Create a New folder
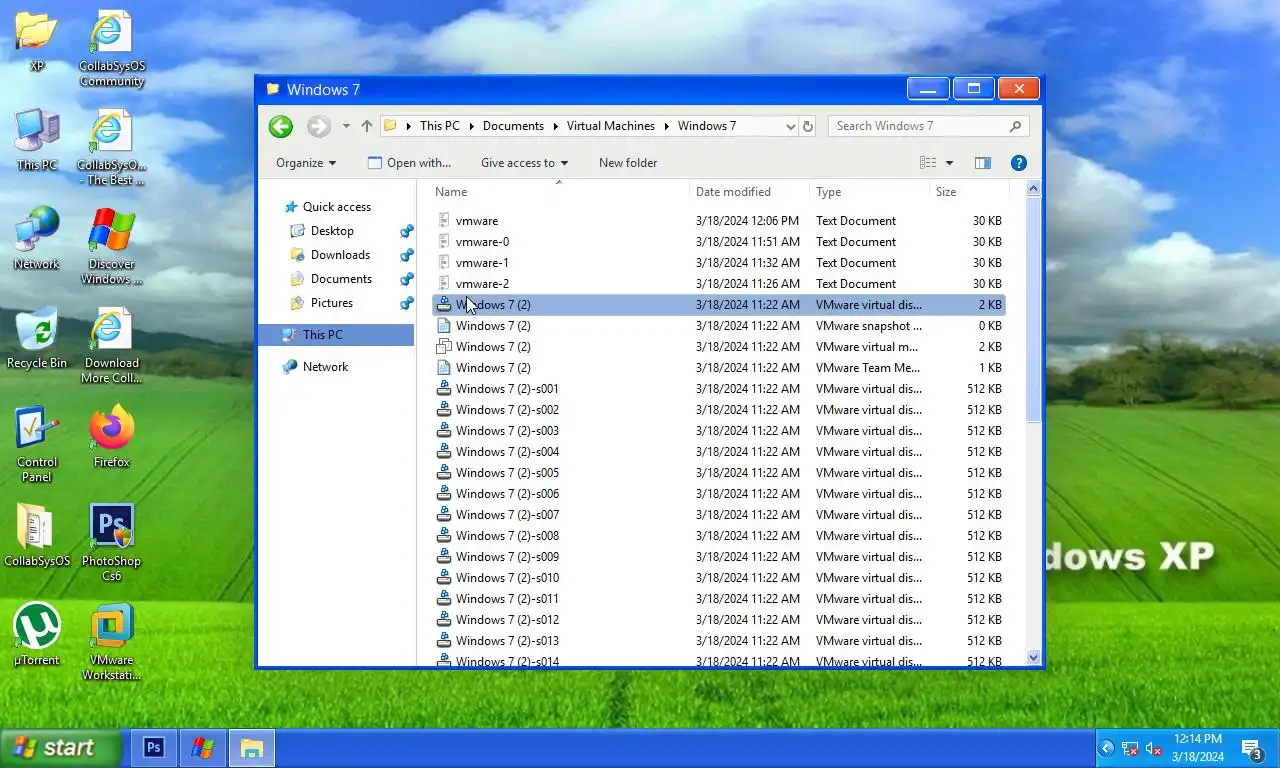The height and width of the screenshot is (768, 1280). 628,163
